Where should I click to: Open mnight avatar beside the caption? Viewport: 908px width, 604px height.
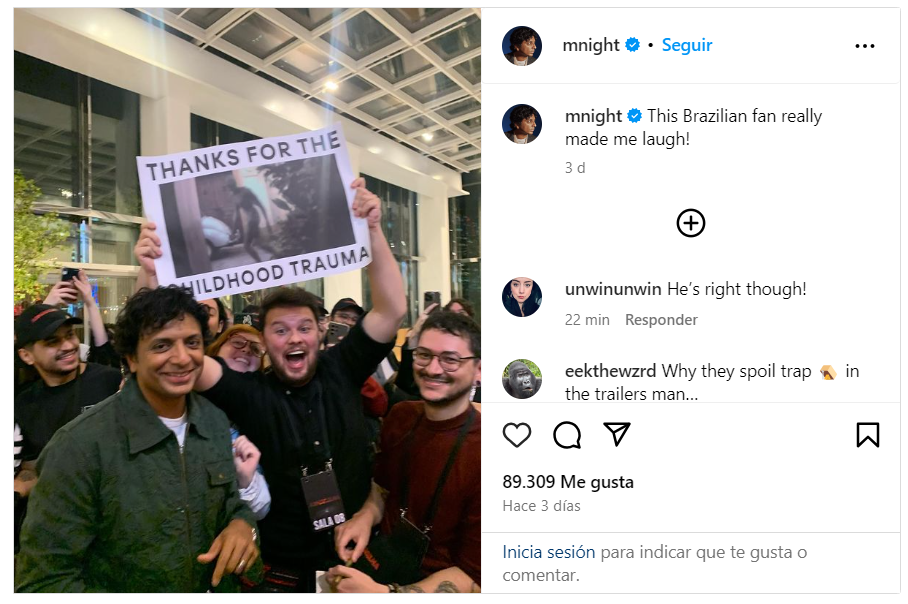point(522,124)
